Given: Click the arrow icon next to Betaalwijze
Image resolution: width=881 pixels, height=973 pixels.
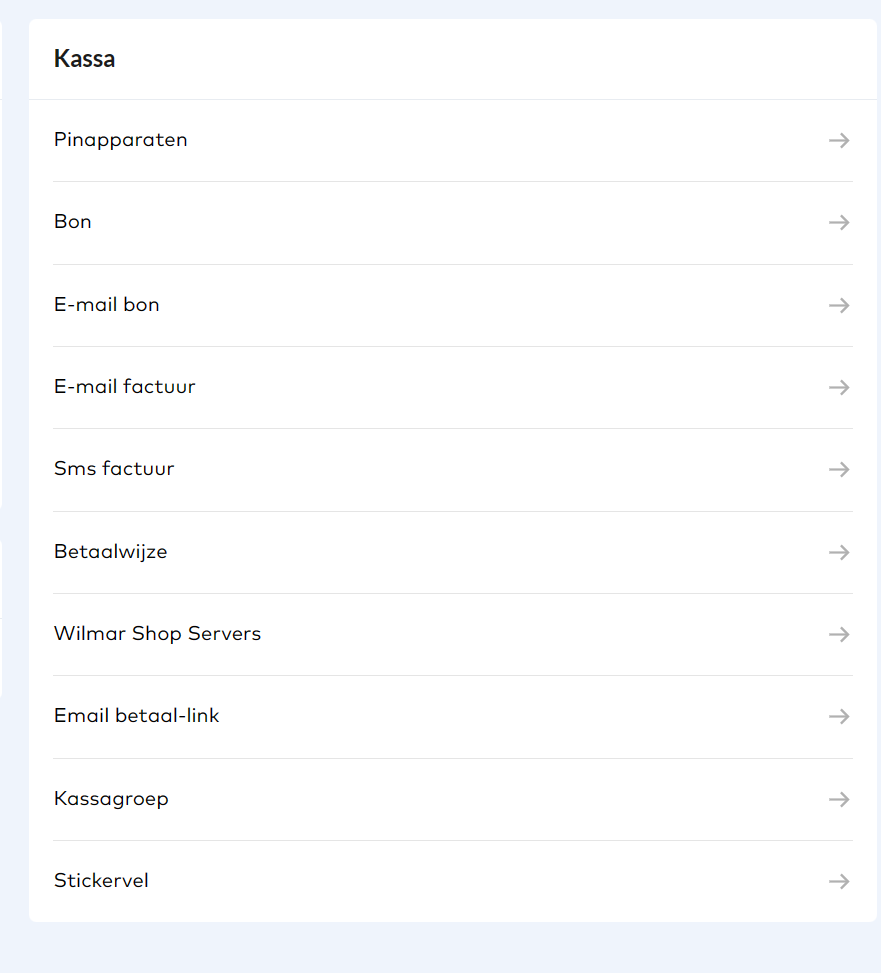Looking at the screenshot, I should pos(839,552).
